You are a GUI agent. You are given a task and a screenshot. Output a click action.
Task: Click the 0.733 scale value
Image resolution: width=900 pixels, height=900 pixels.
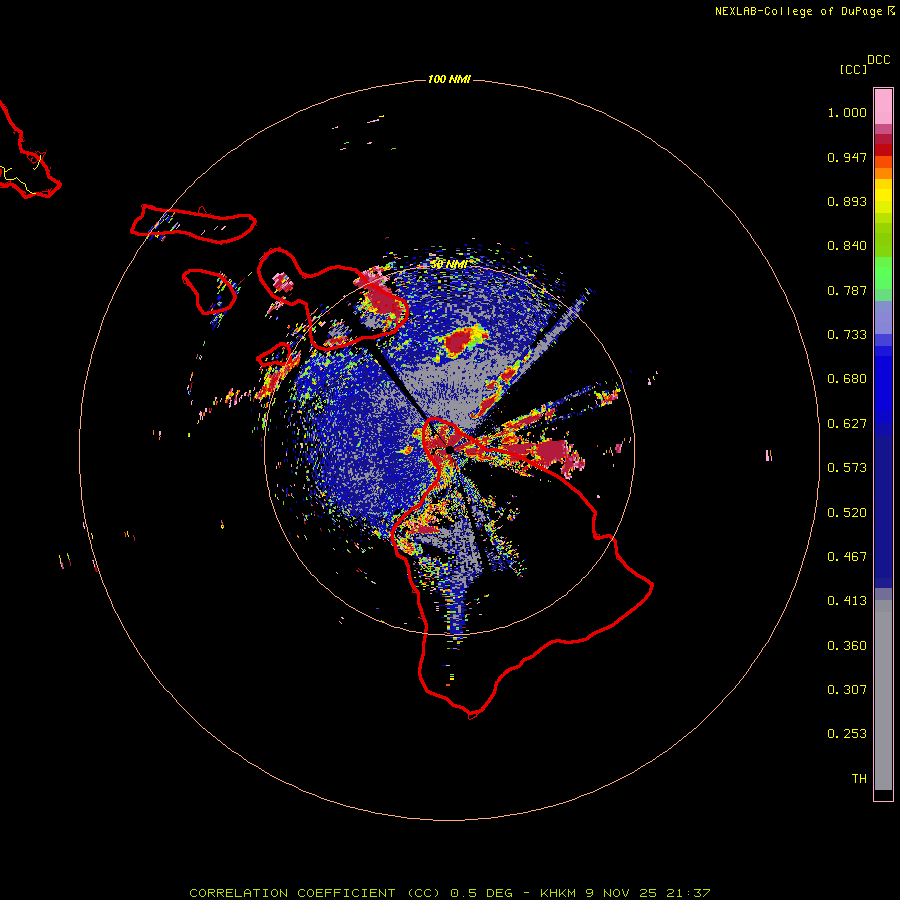[x=847, y=335]
